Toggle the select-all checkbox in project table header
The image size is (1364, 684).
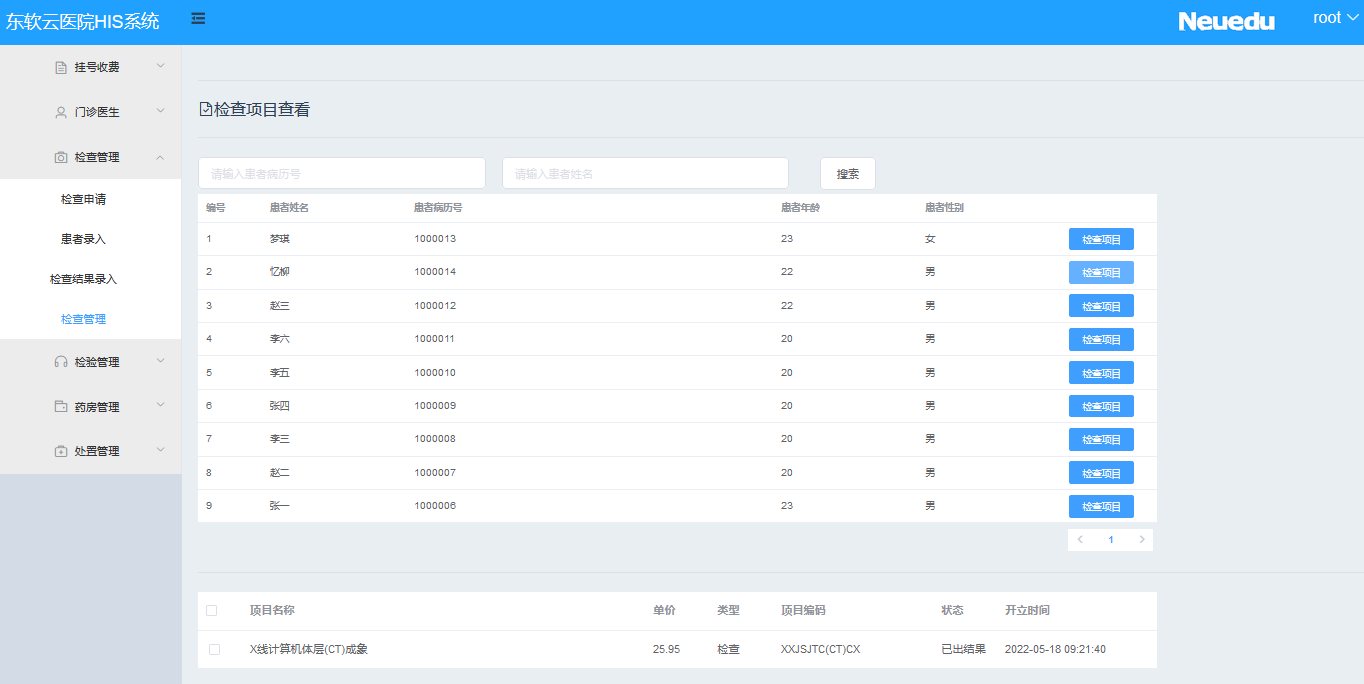(x=211, y=610)
